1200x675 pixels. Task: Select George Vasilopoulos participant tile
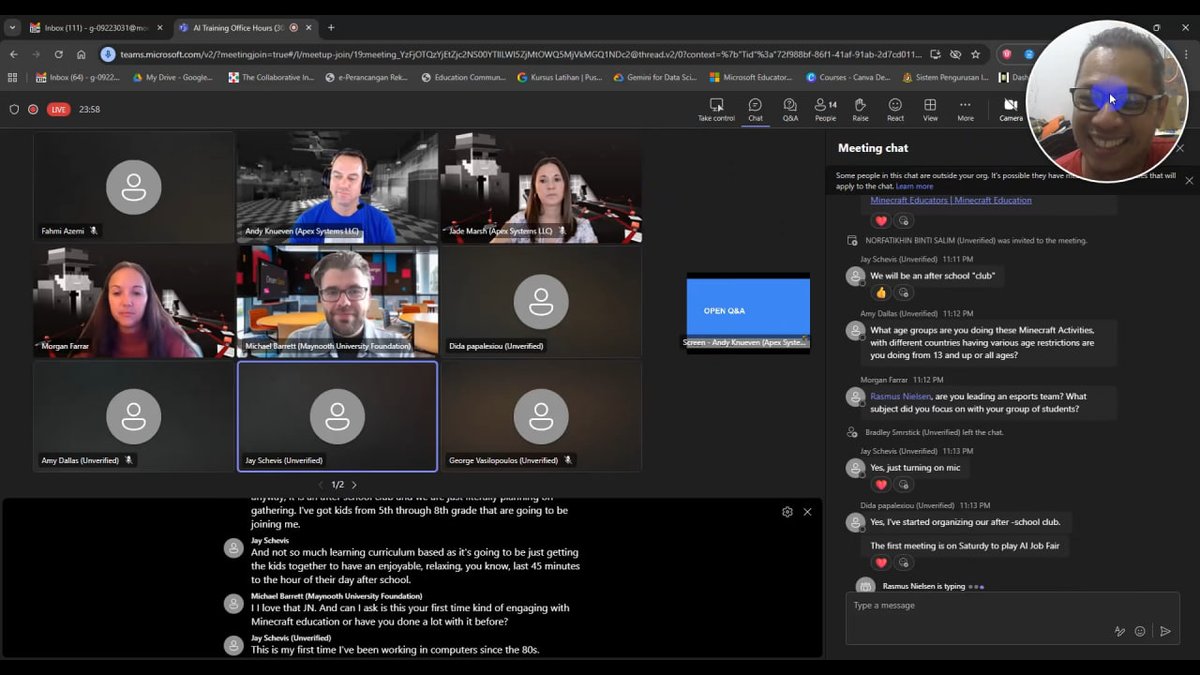pyautogui.click(x=541, y=416)
